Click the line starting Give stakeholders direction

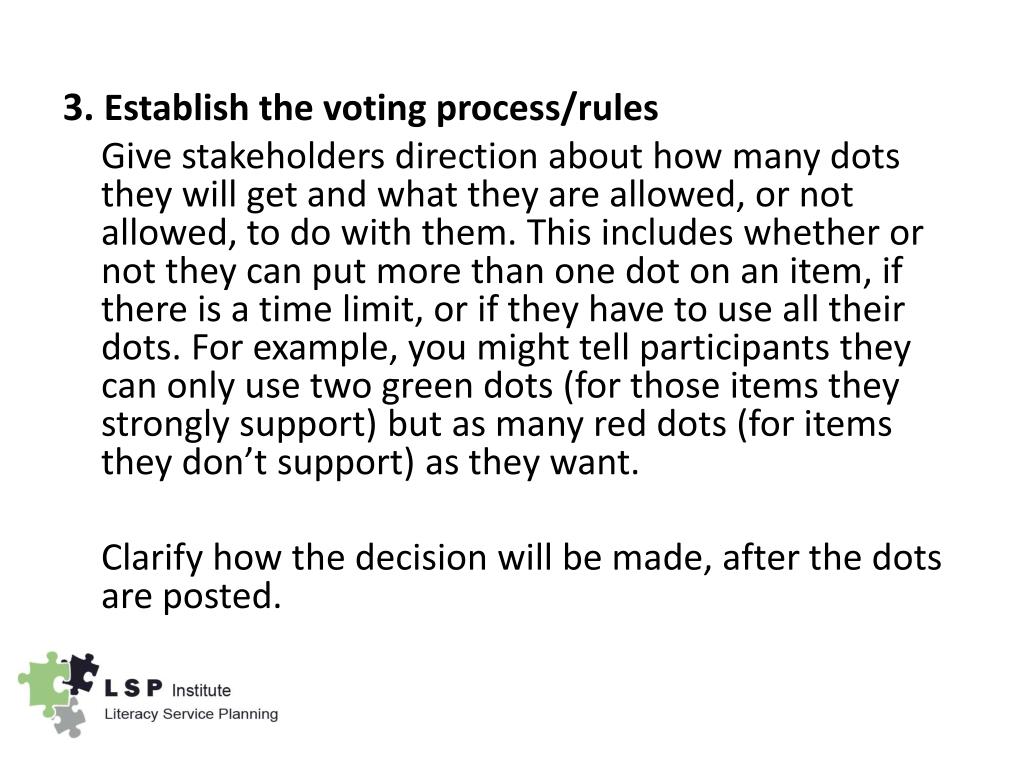pyautogui.click(x=500, y=157)
